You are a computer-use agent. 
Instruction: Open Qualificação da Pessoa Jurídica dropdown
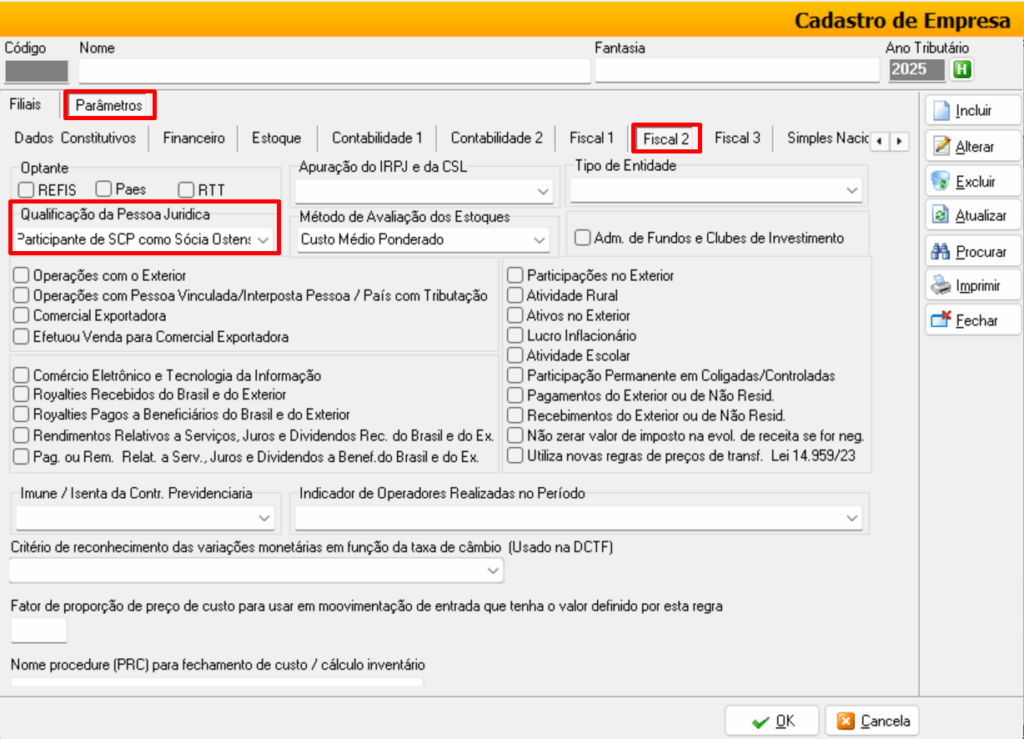pos(263,240)
